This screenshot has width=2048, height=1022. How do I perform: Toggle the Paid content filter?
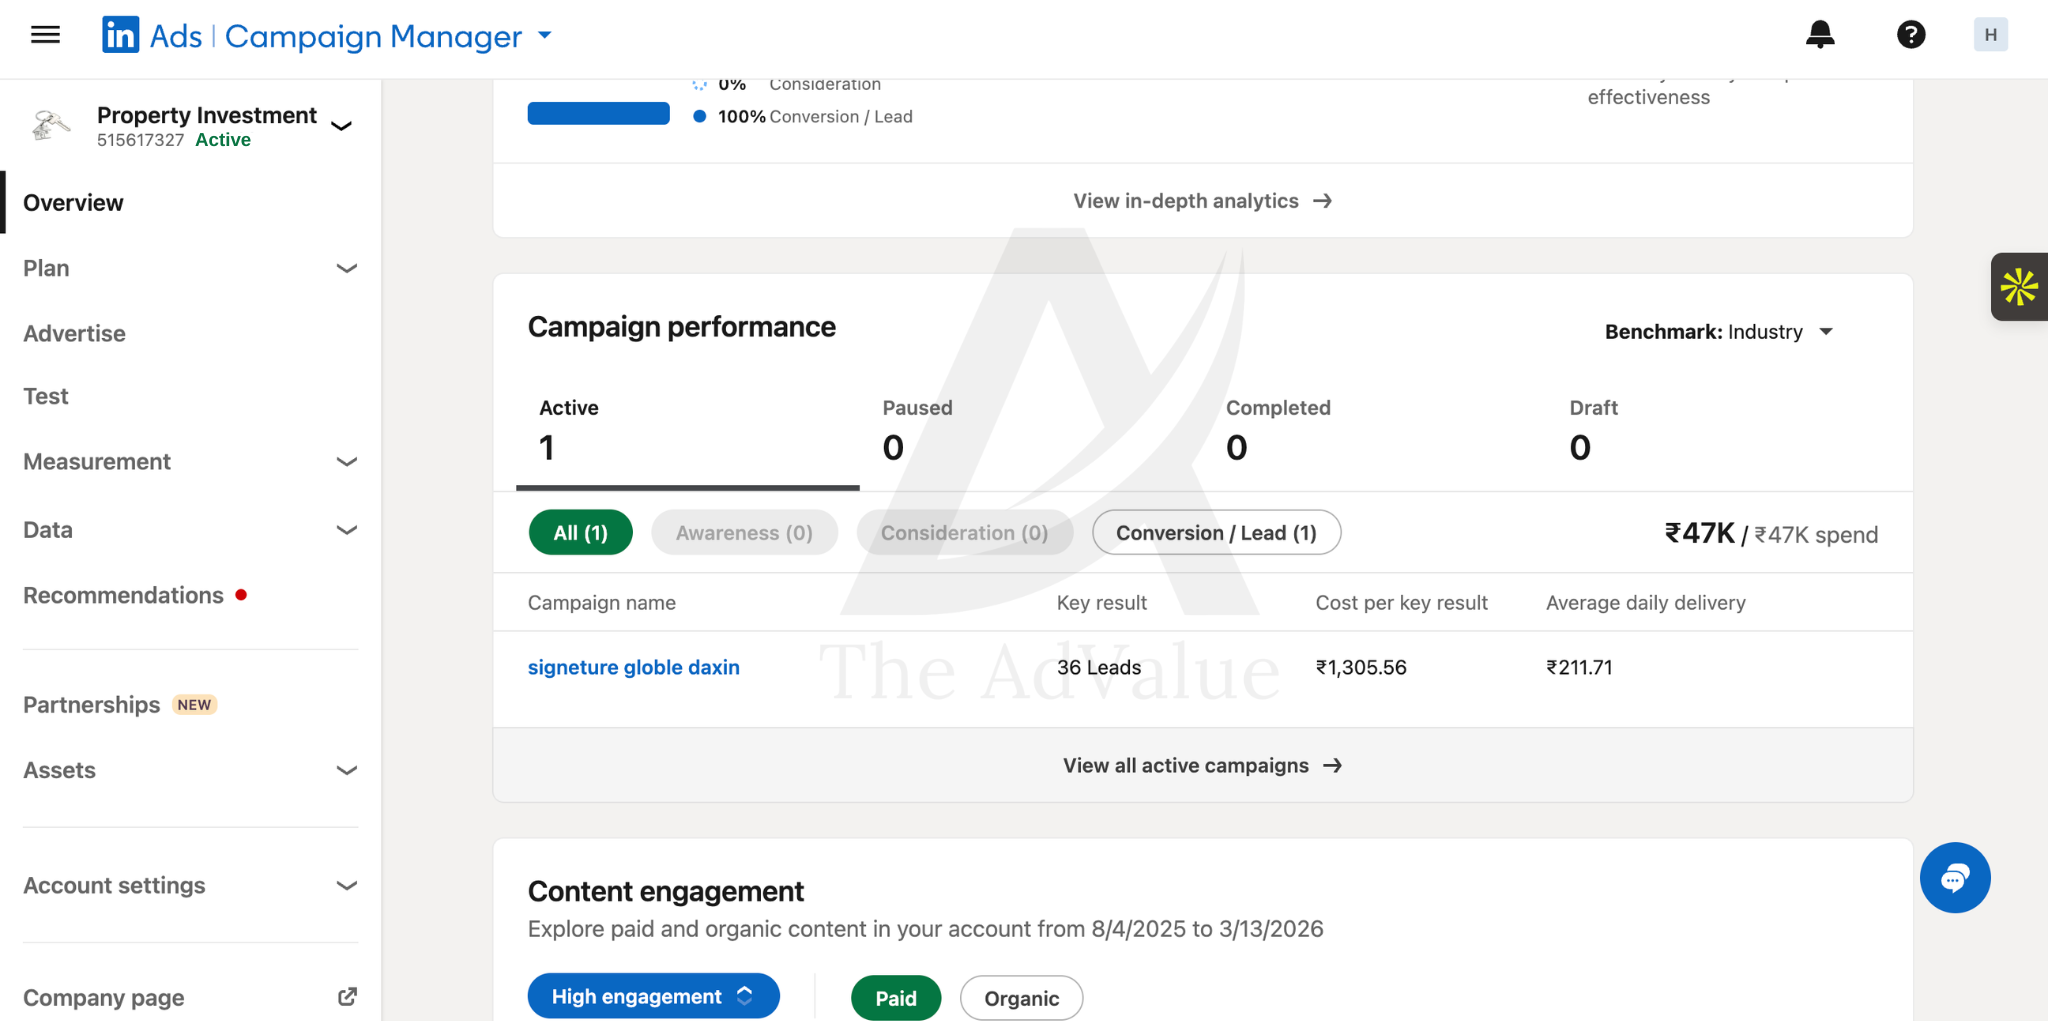[x=896, y=998]
